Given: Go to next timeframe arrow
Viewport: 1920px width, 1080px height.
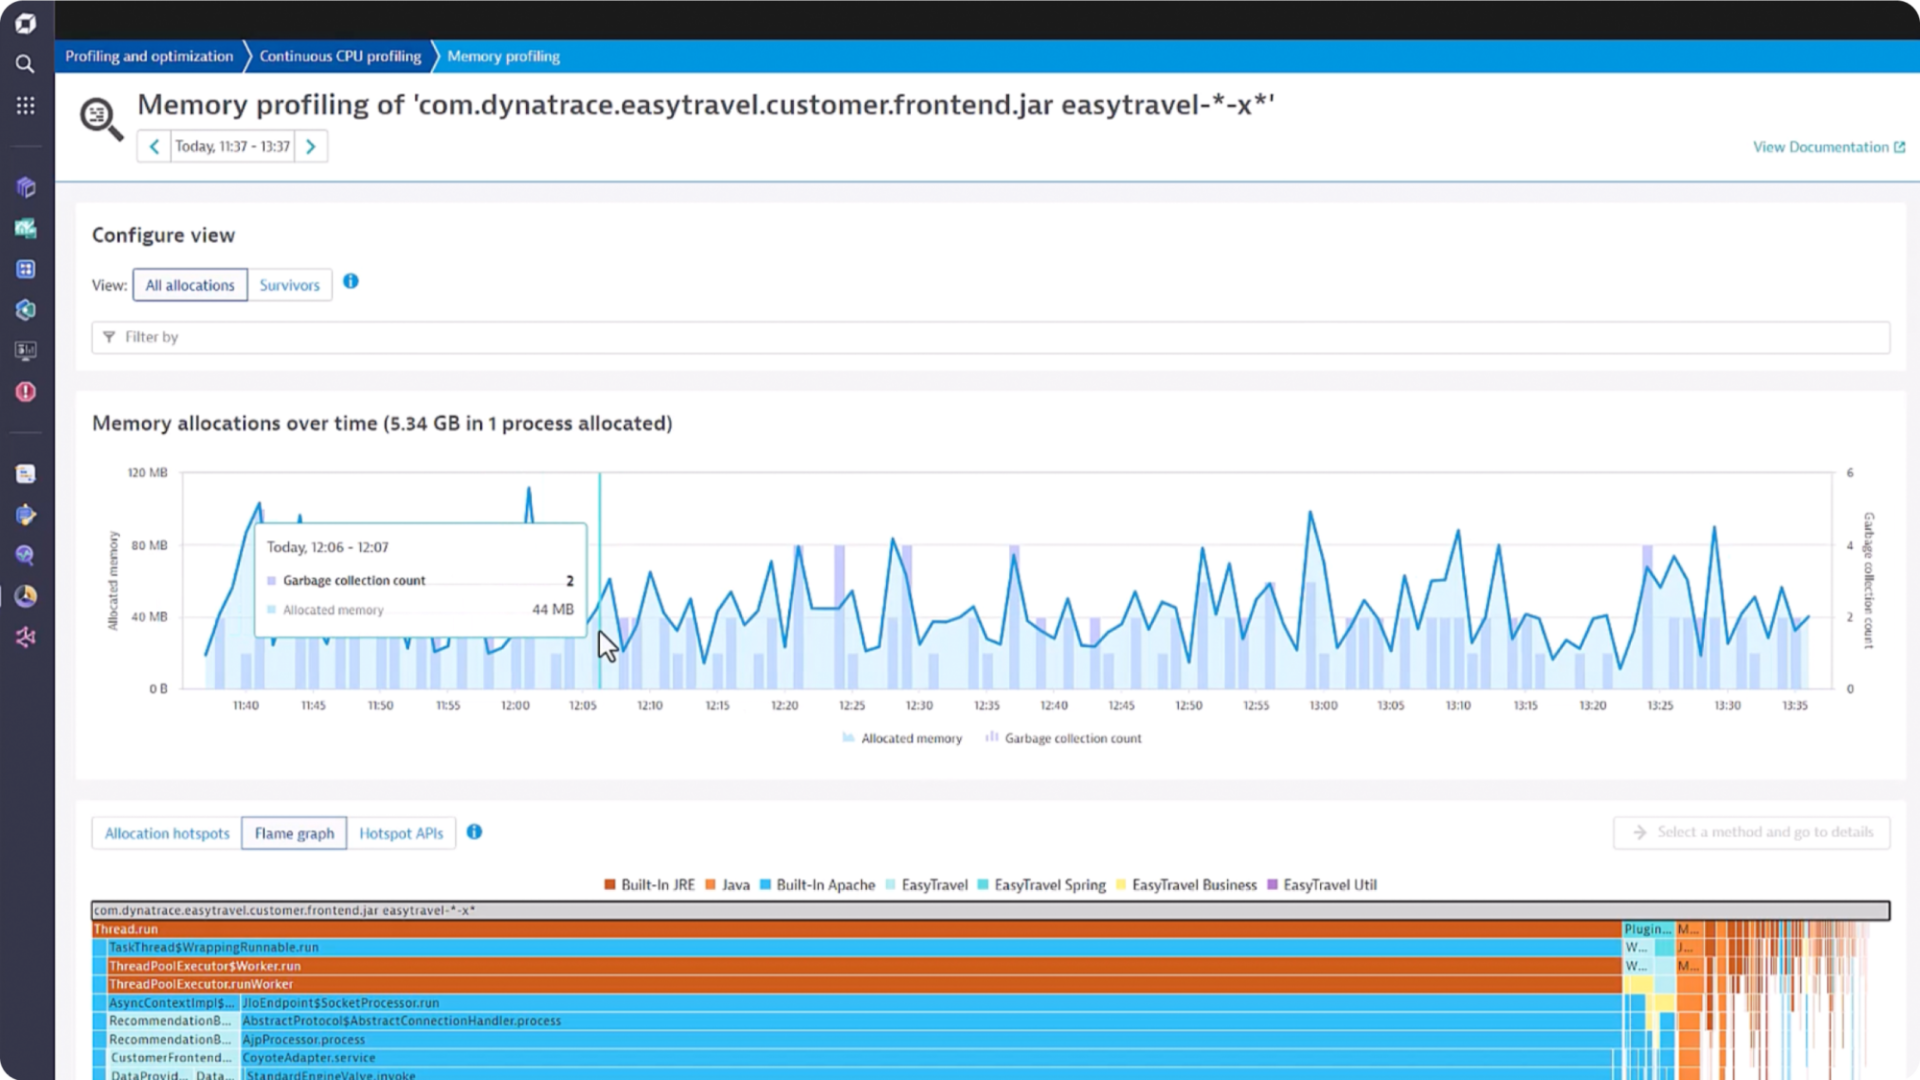Looking at the screenshot, I should tap(311, 146).
